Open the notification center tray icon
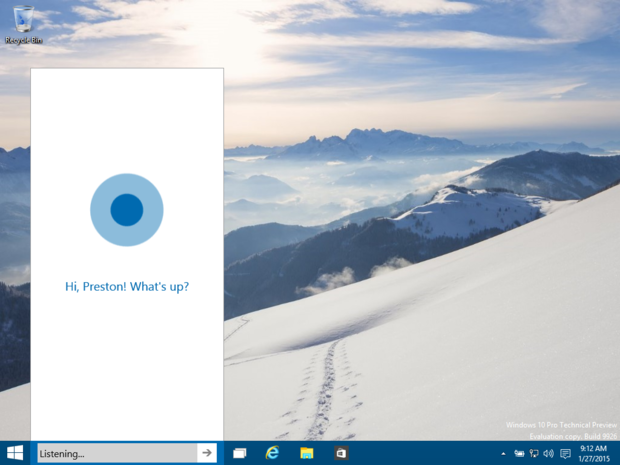The height and width of the screenshot is (465, 620). (565, 454)
